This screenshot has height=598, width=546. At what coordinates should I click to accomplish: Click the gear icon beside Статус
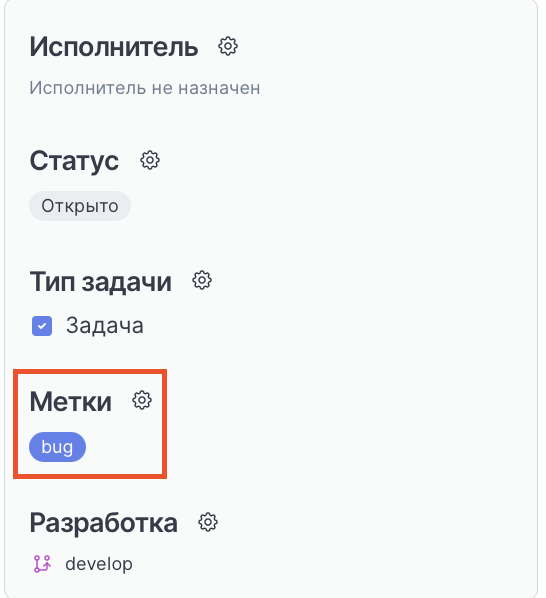[150, 160]
